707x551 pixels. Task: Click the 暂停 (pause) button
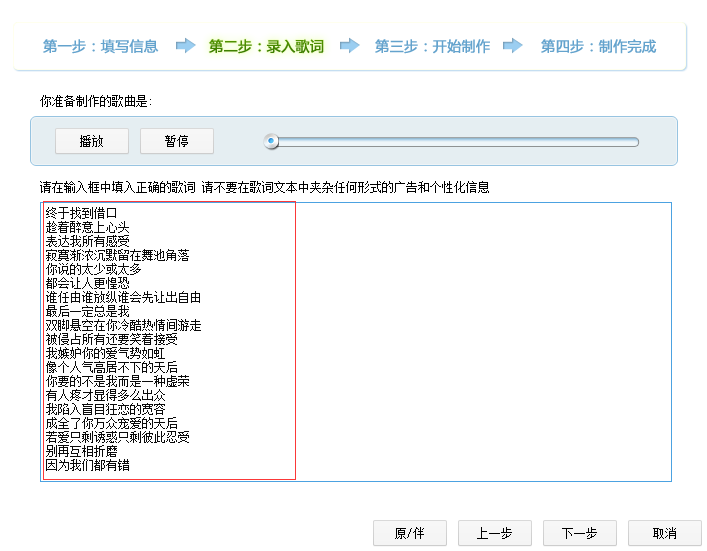(x=177, y=141)
